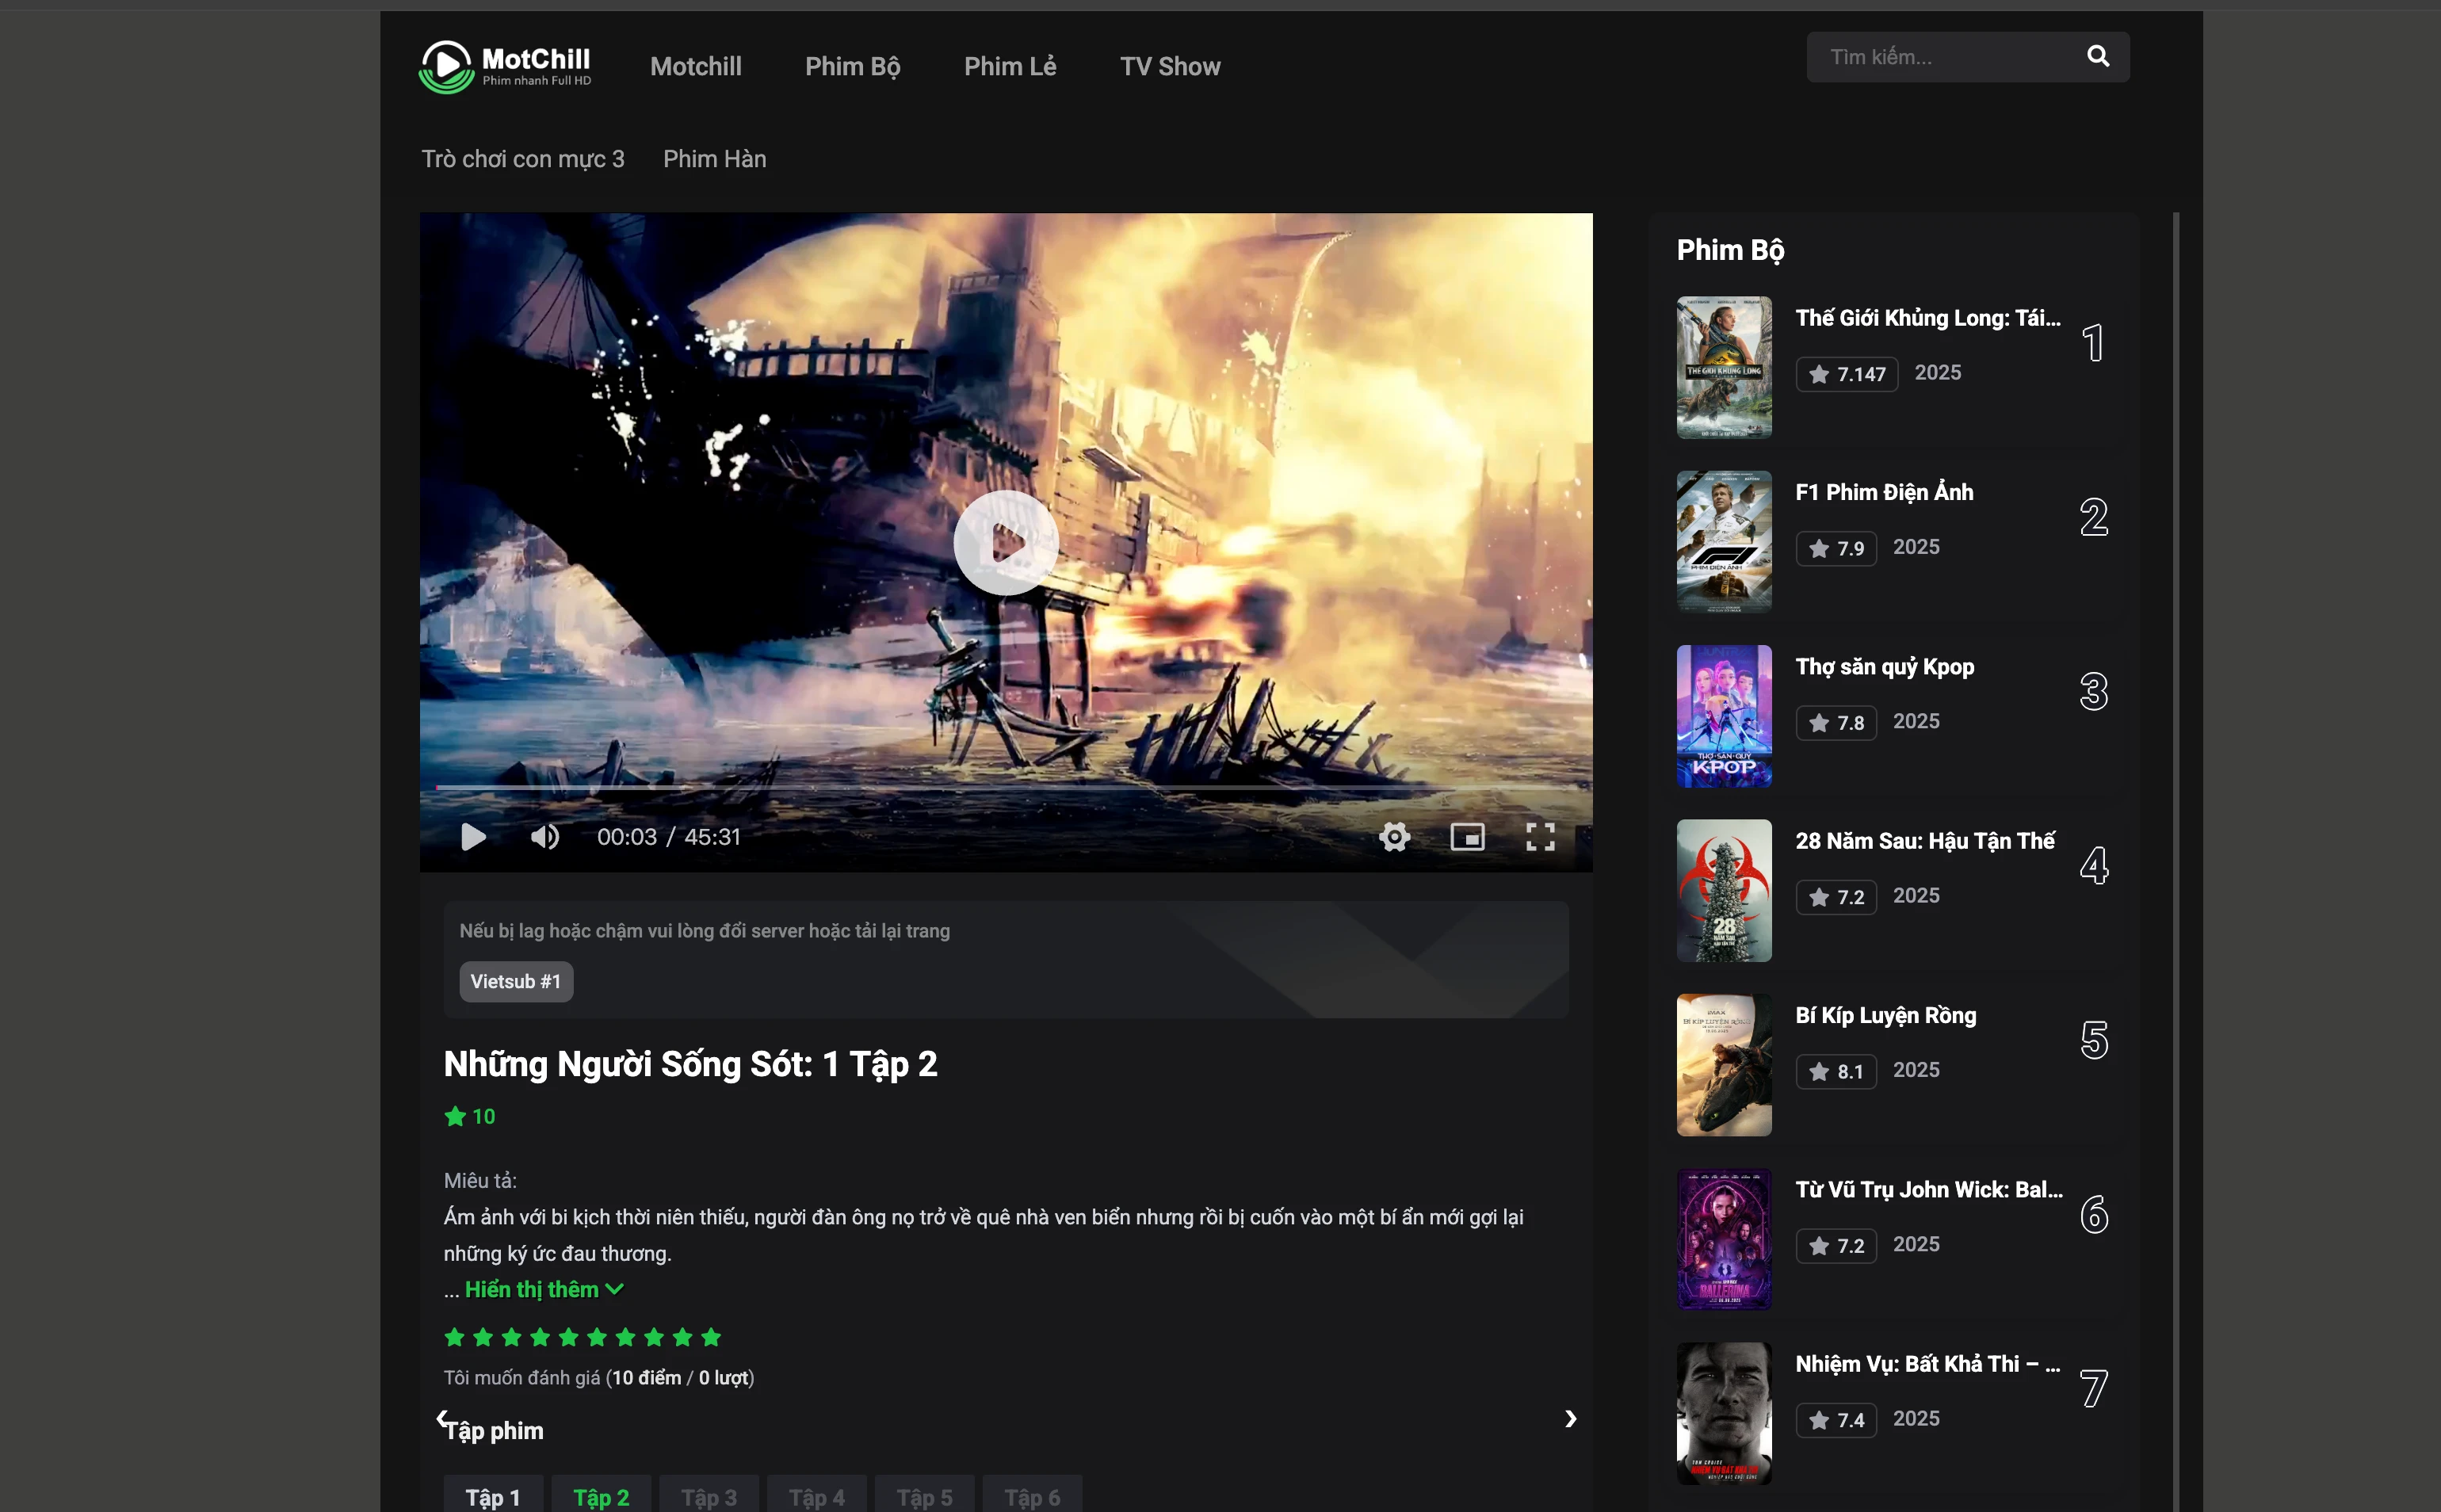
Task: Select the search magnifier icon
Action: (x=2097, y=56)
